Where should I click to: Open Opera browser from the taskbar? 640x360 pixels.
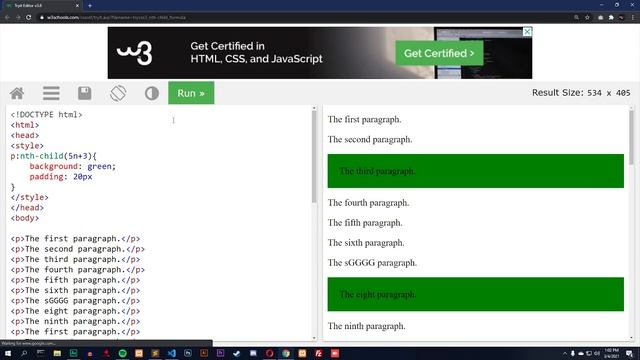[269, 353]
